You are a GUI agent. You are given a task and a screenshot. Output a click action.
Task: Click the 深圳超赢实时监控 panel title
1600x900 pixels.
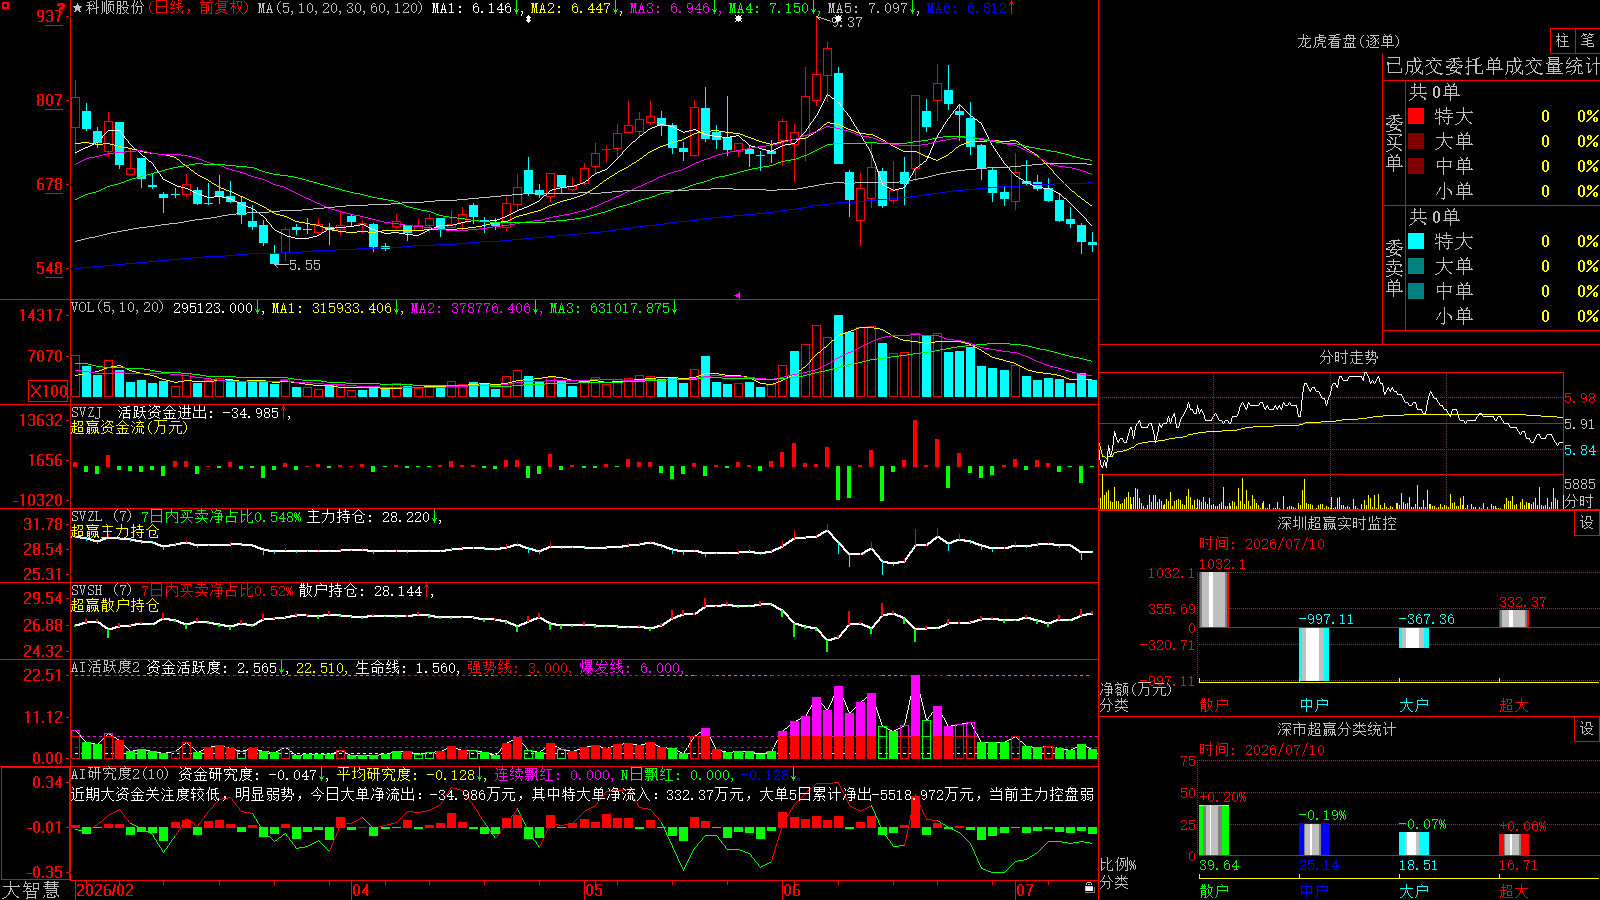(1336, 523)
